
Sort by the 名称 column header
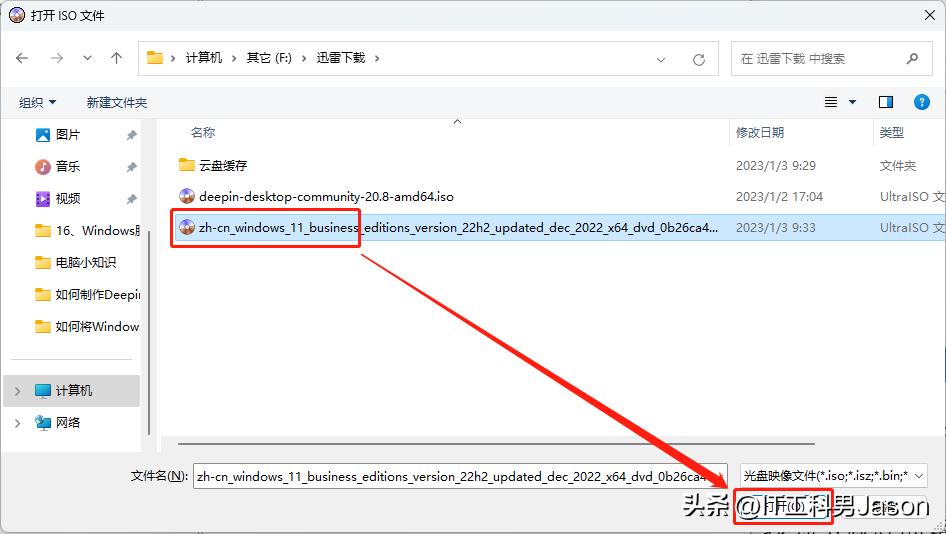click(x=203, y=132)
